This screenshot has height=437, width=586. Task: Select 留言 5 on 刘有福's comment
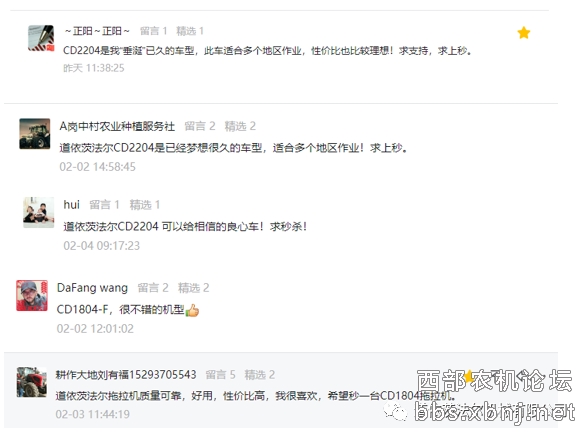tap(220, 375)
